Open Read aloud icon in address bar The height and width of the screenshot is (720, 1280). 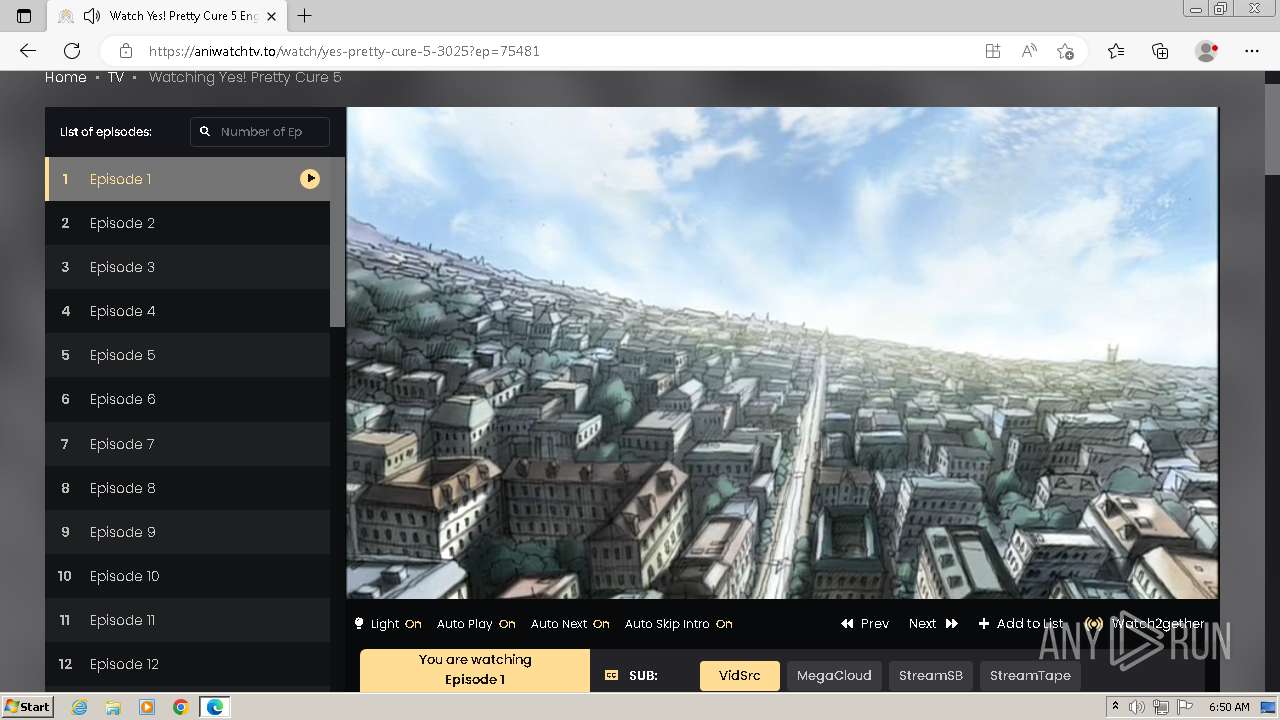(1029, 51)
